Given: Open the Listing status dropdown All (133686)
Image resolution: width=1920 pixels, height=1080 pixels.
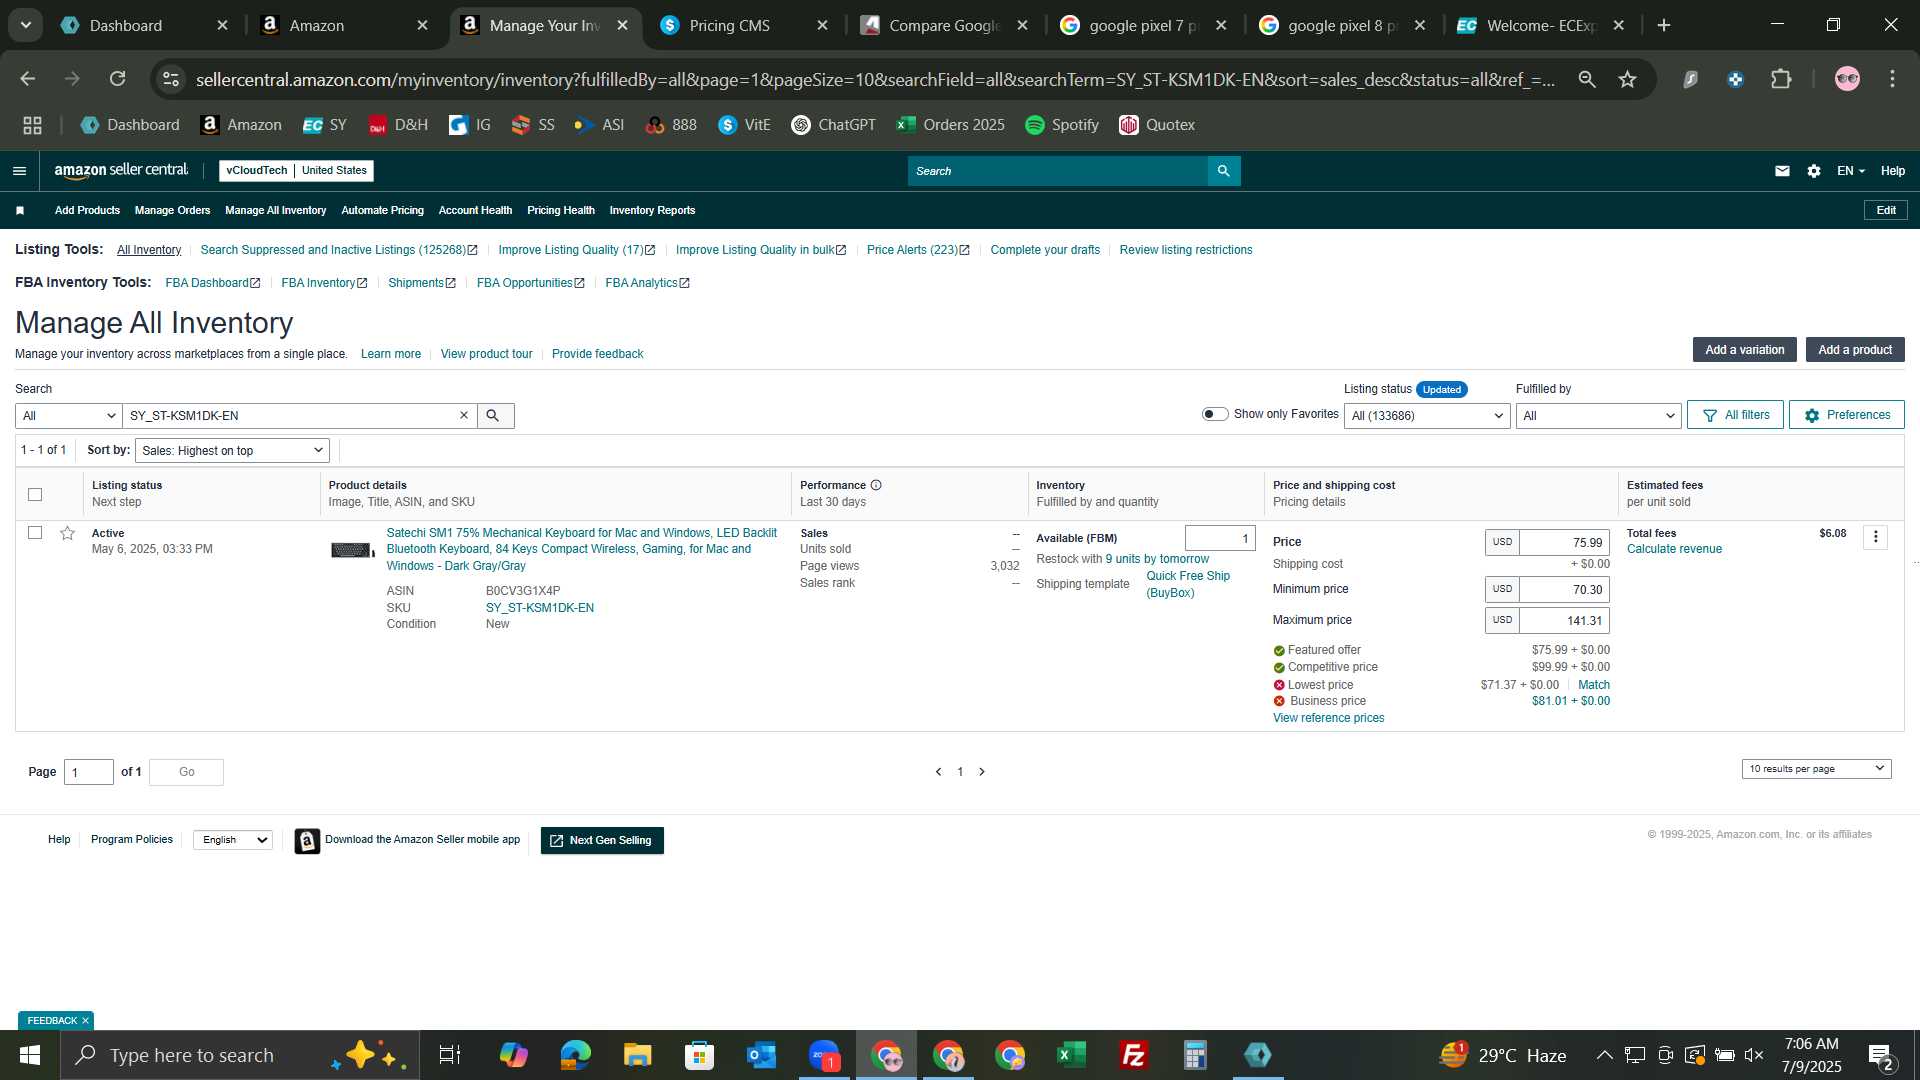Looking at the screenshot, I should click(1427, 416).
